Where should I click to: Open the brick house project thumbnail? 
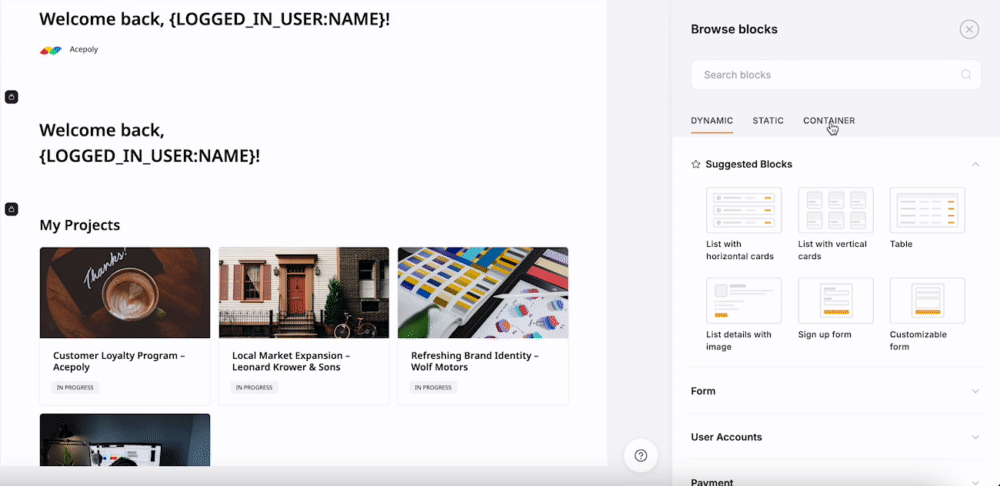tap(304, 293)
